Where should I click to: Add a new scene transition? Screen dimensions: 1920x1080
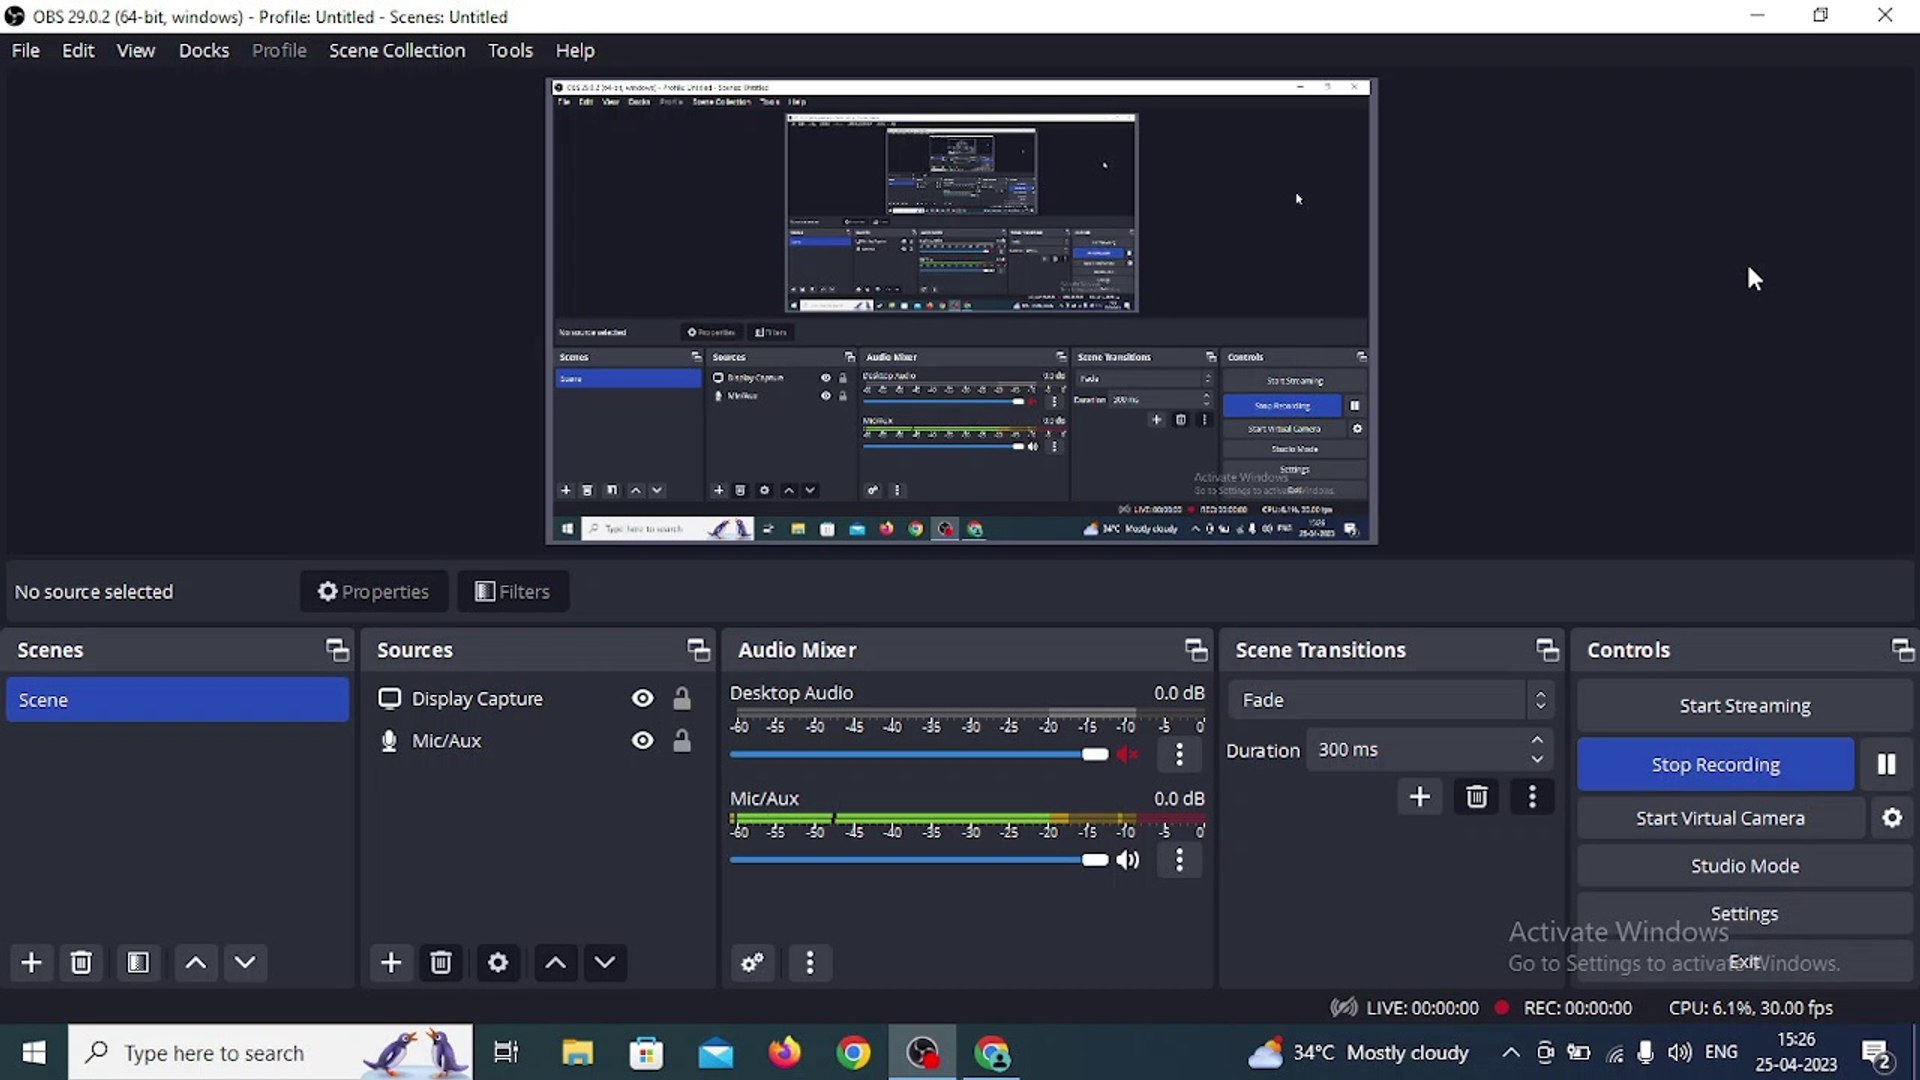click(1419, 797)
